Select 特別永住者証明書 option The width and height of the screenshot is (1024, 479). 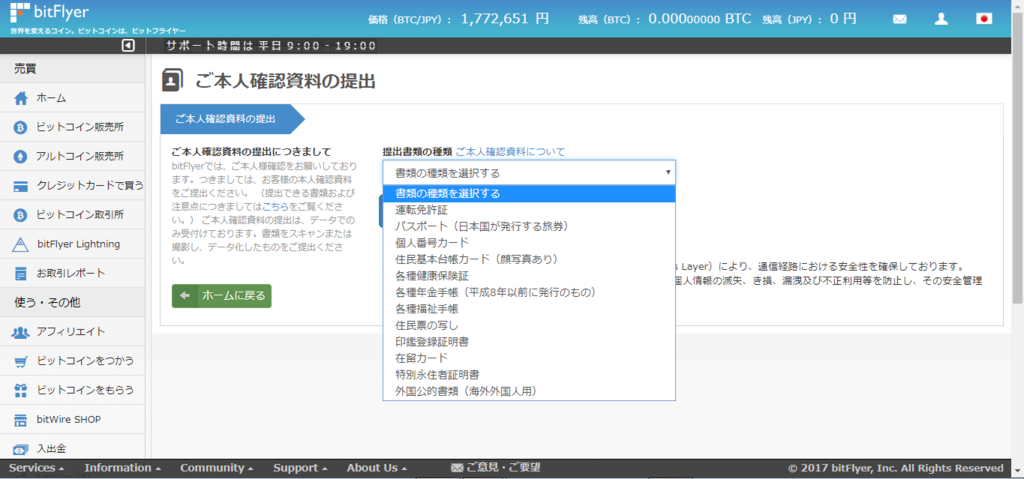coord(529,375)
